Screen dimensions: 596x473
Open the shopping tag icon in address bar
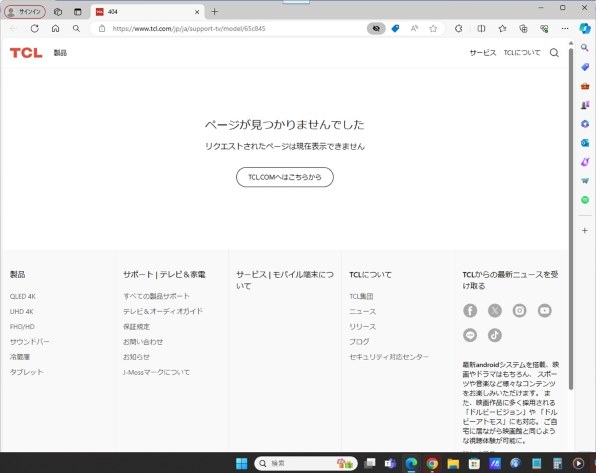coord(395,29)
